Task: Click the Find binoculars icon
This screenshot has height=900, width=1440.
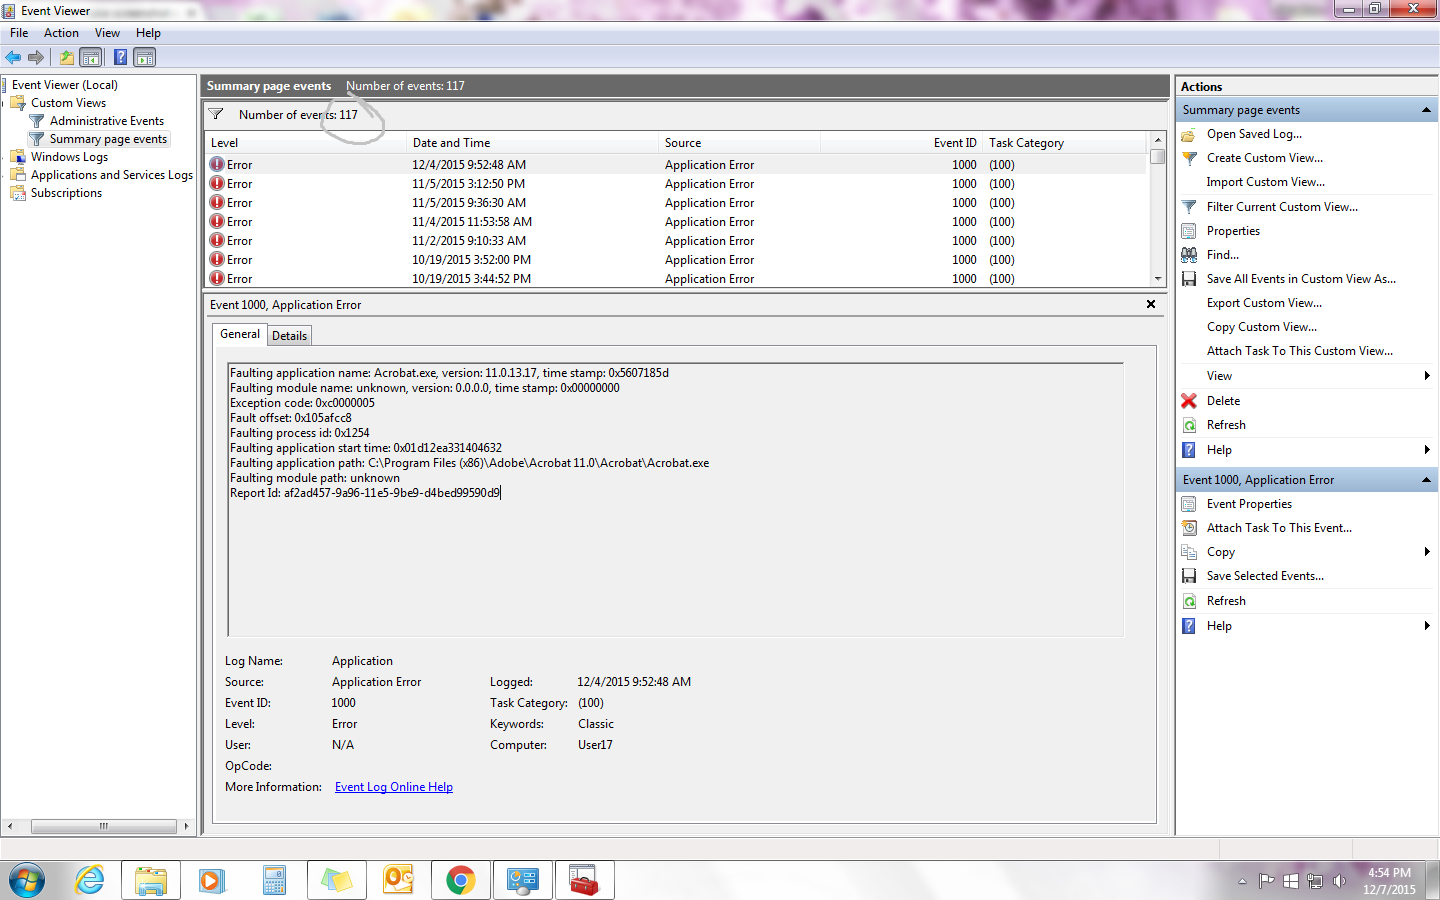Action: (1189, 255)
